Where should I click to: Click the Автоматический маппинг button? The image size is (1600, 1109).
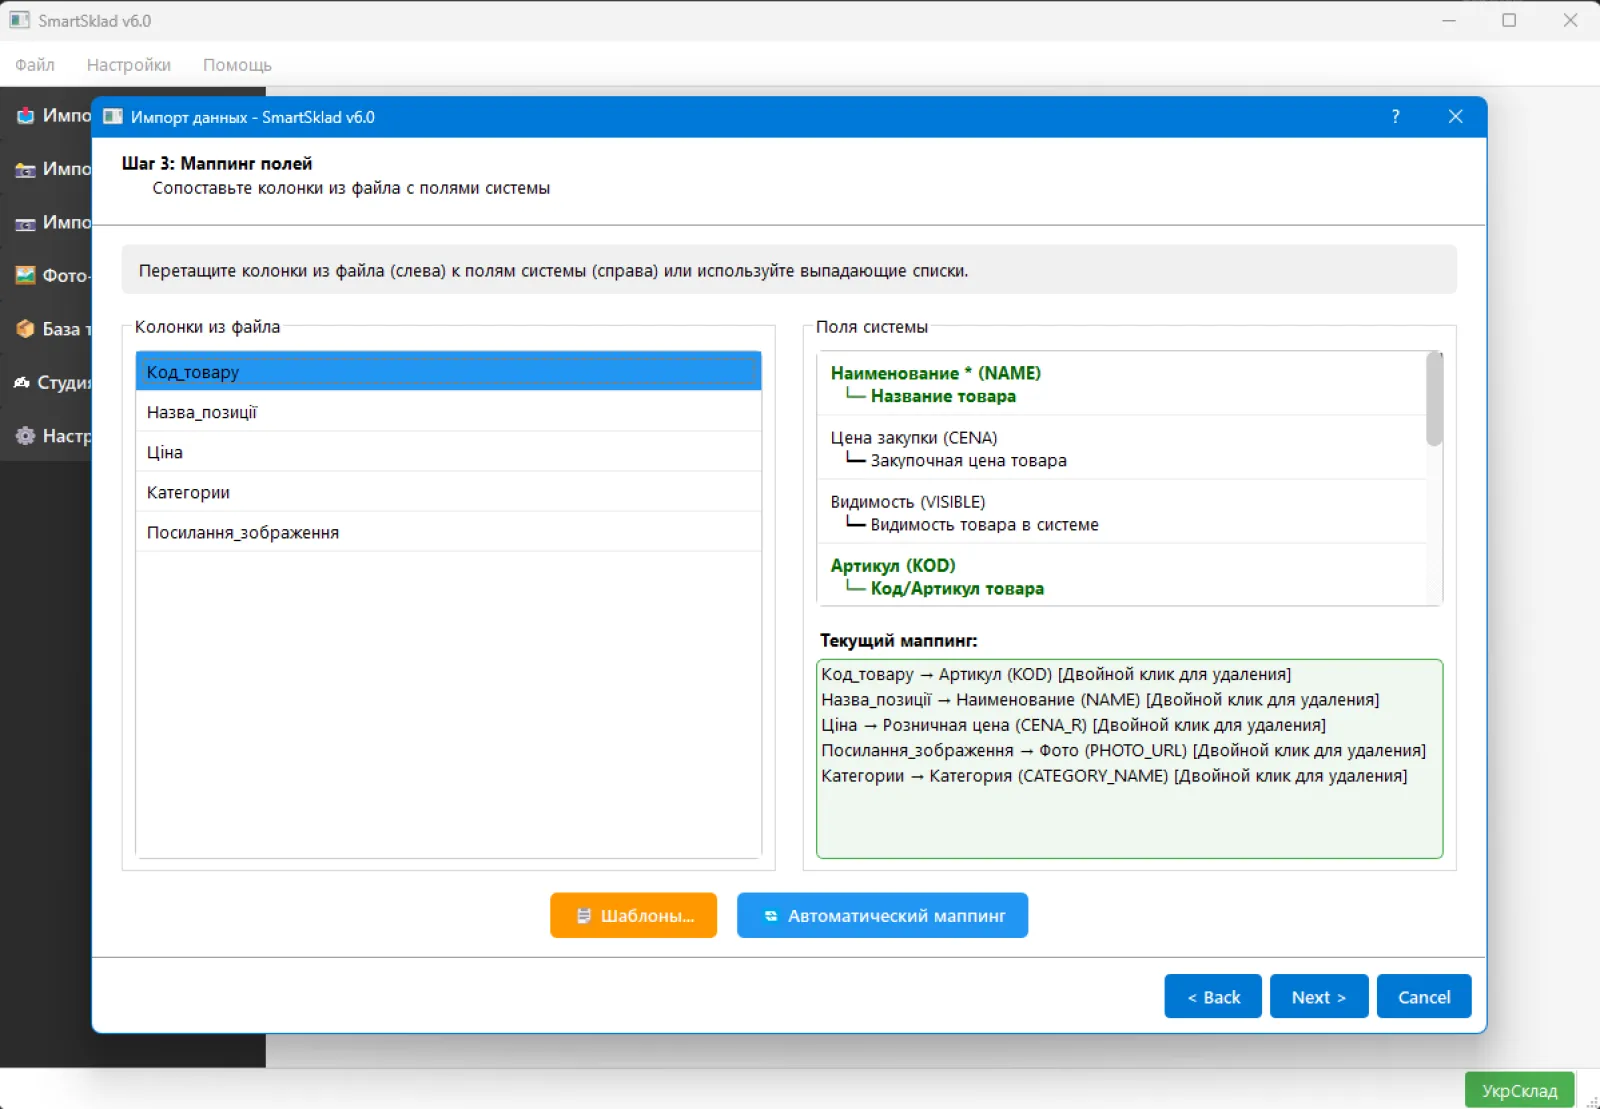click(x=882, y=915)
